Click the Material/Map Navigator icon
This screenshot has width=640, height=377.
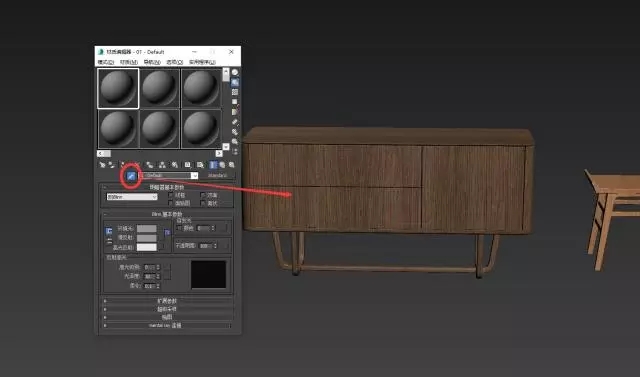pyautogui.click(x=235, y=151)
